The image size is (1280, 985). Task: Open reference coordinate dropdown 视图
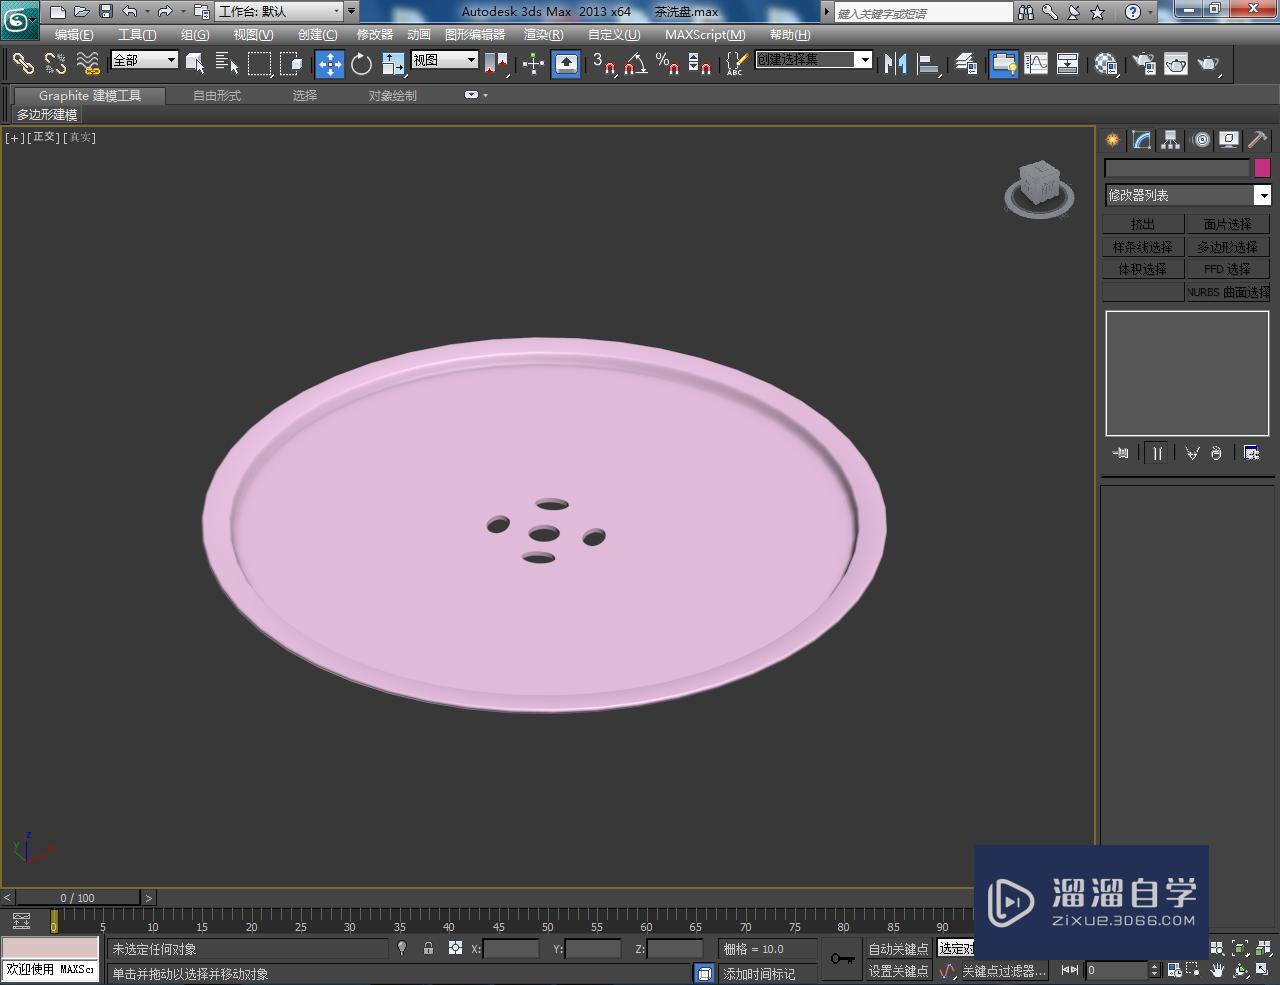point(445,60)
